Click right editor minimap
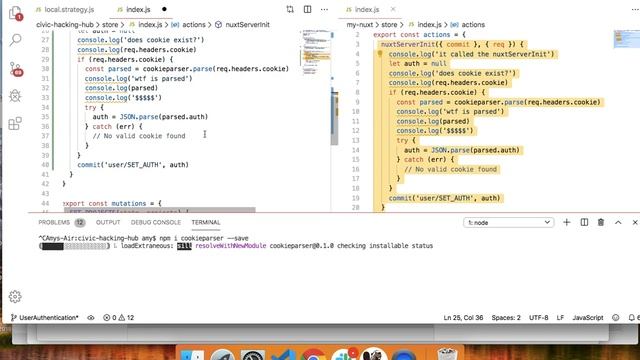 tap(627, 39)
